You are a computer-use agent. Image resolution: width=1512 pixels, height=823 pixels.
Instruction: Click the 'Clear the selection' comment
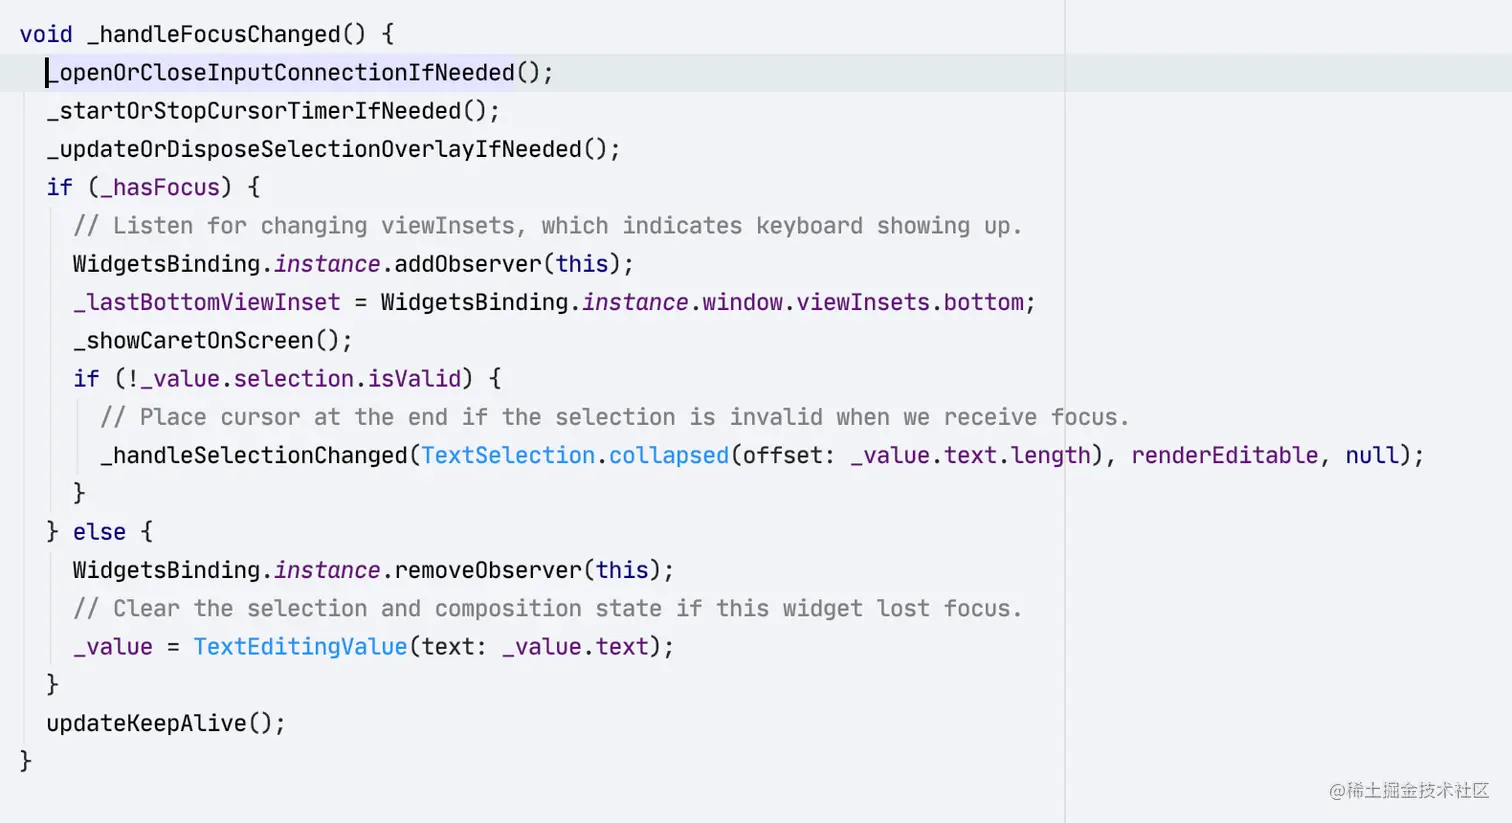coord(547,608)
